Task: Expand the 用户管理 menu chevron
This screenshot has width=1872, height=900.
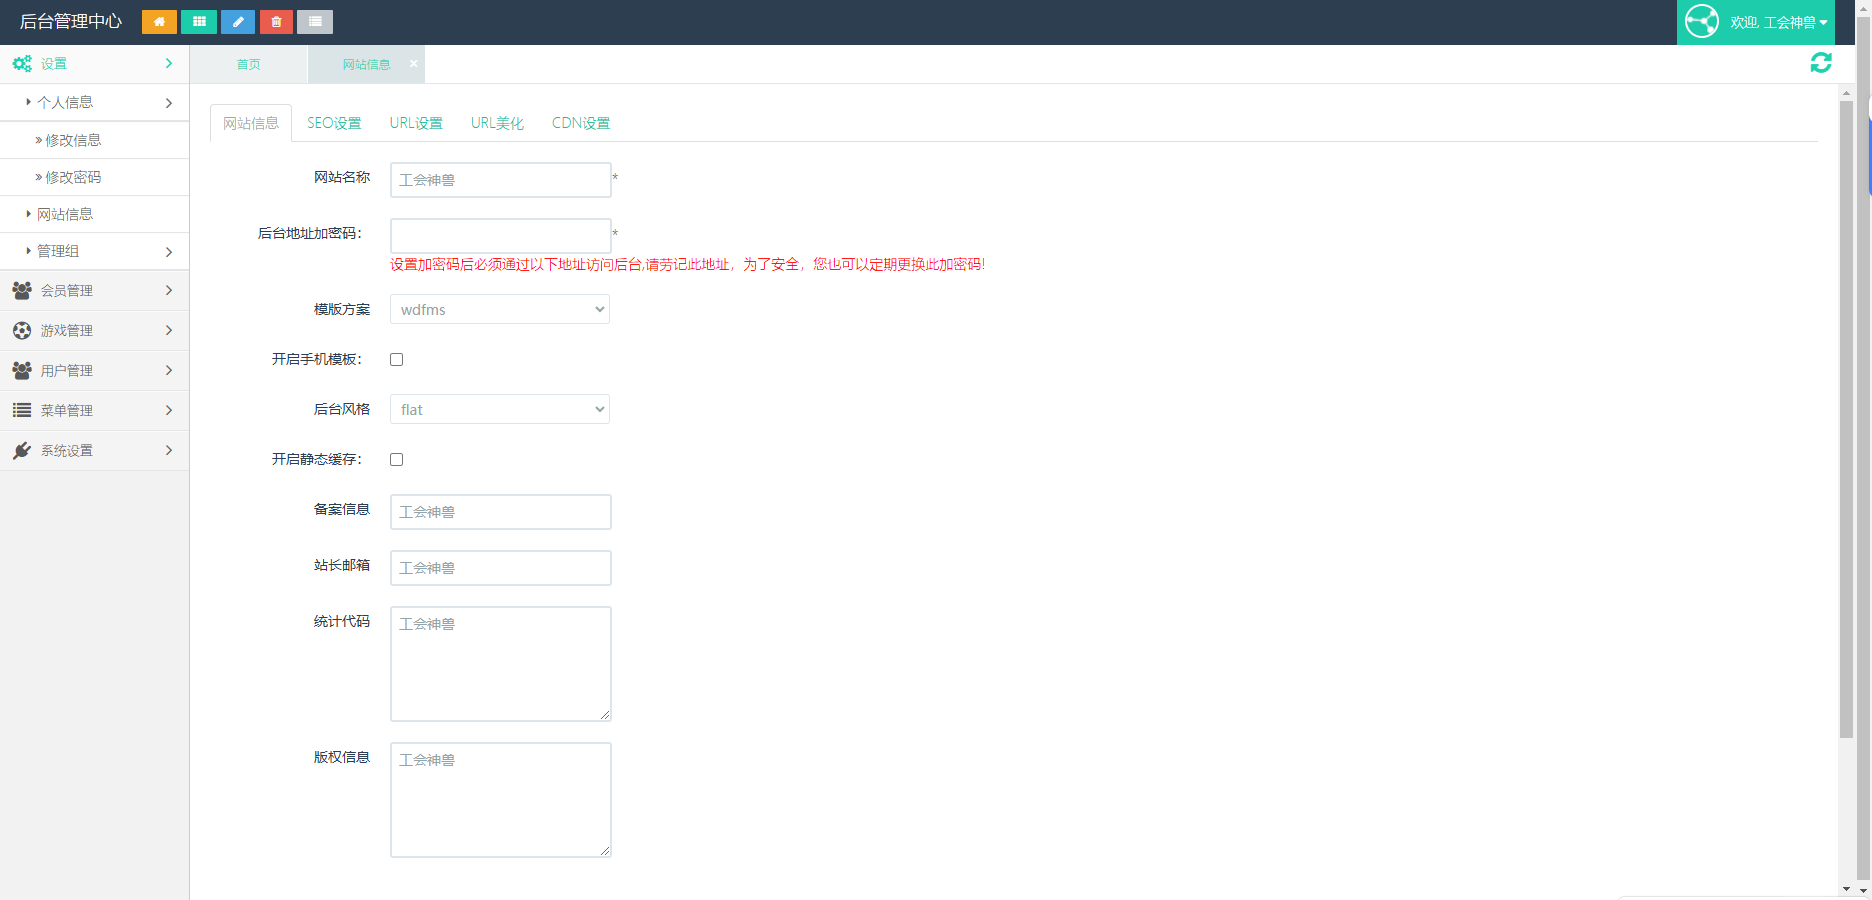Action: point(169,370)
